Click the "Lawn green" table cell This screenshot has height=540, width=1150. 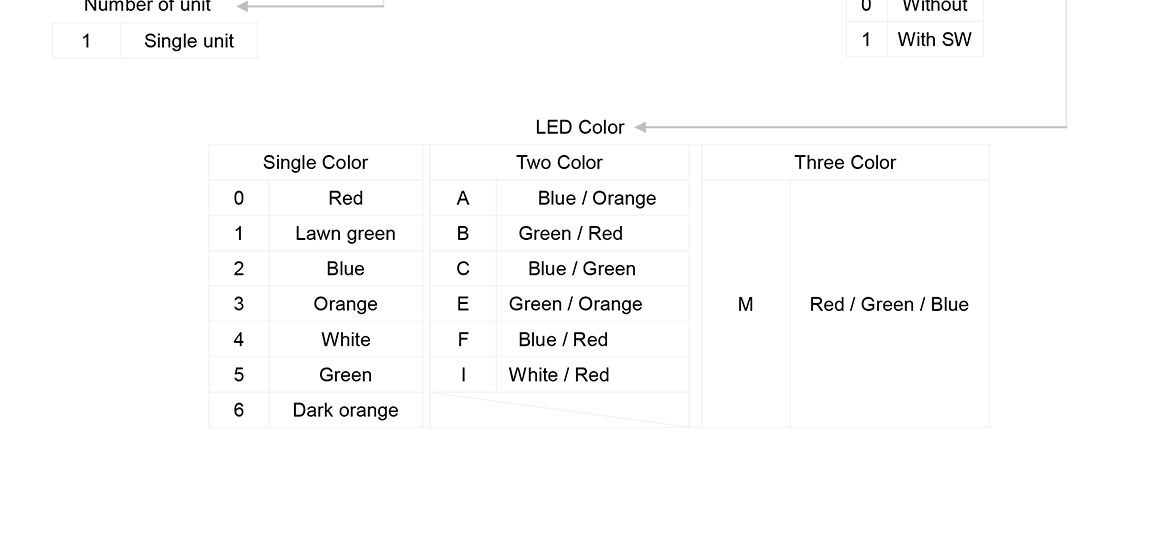[x=345, y=233]
